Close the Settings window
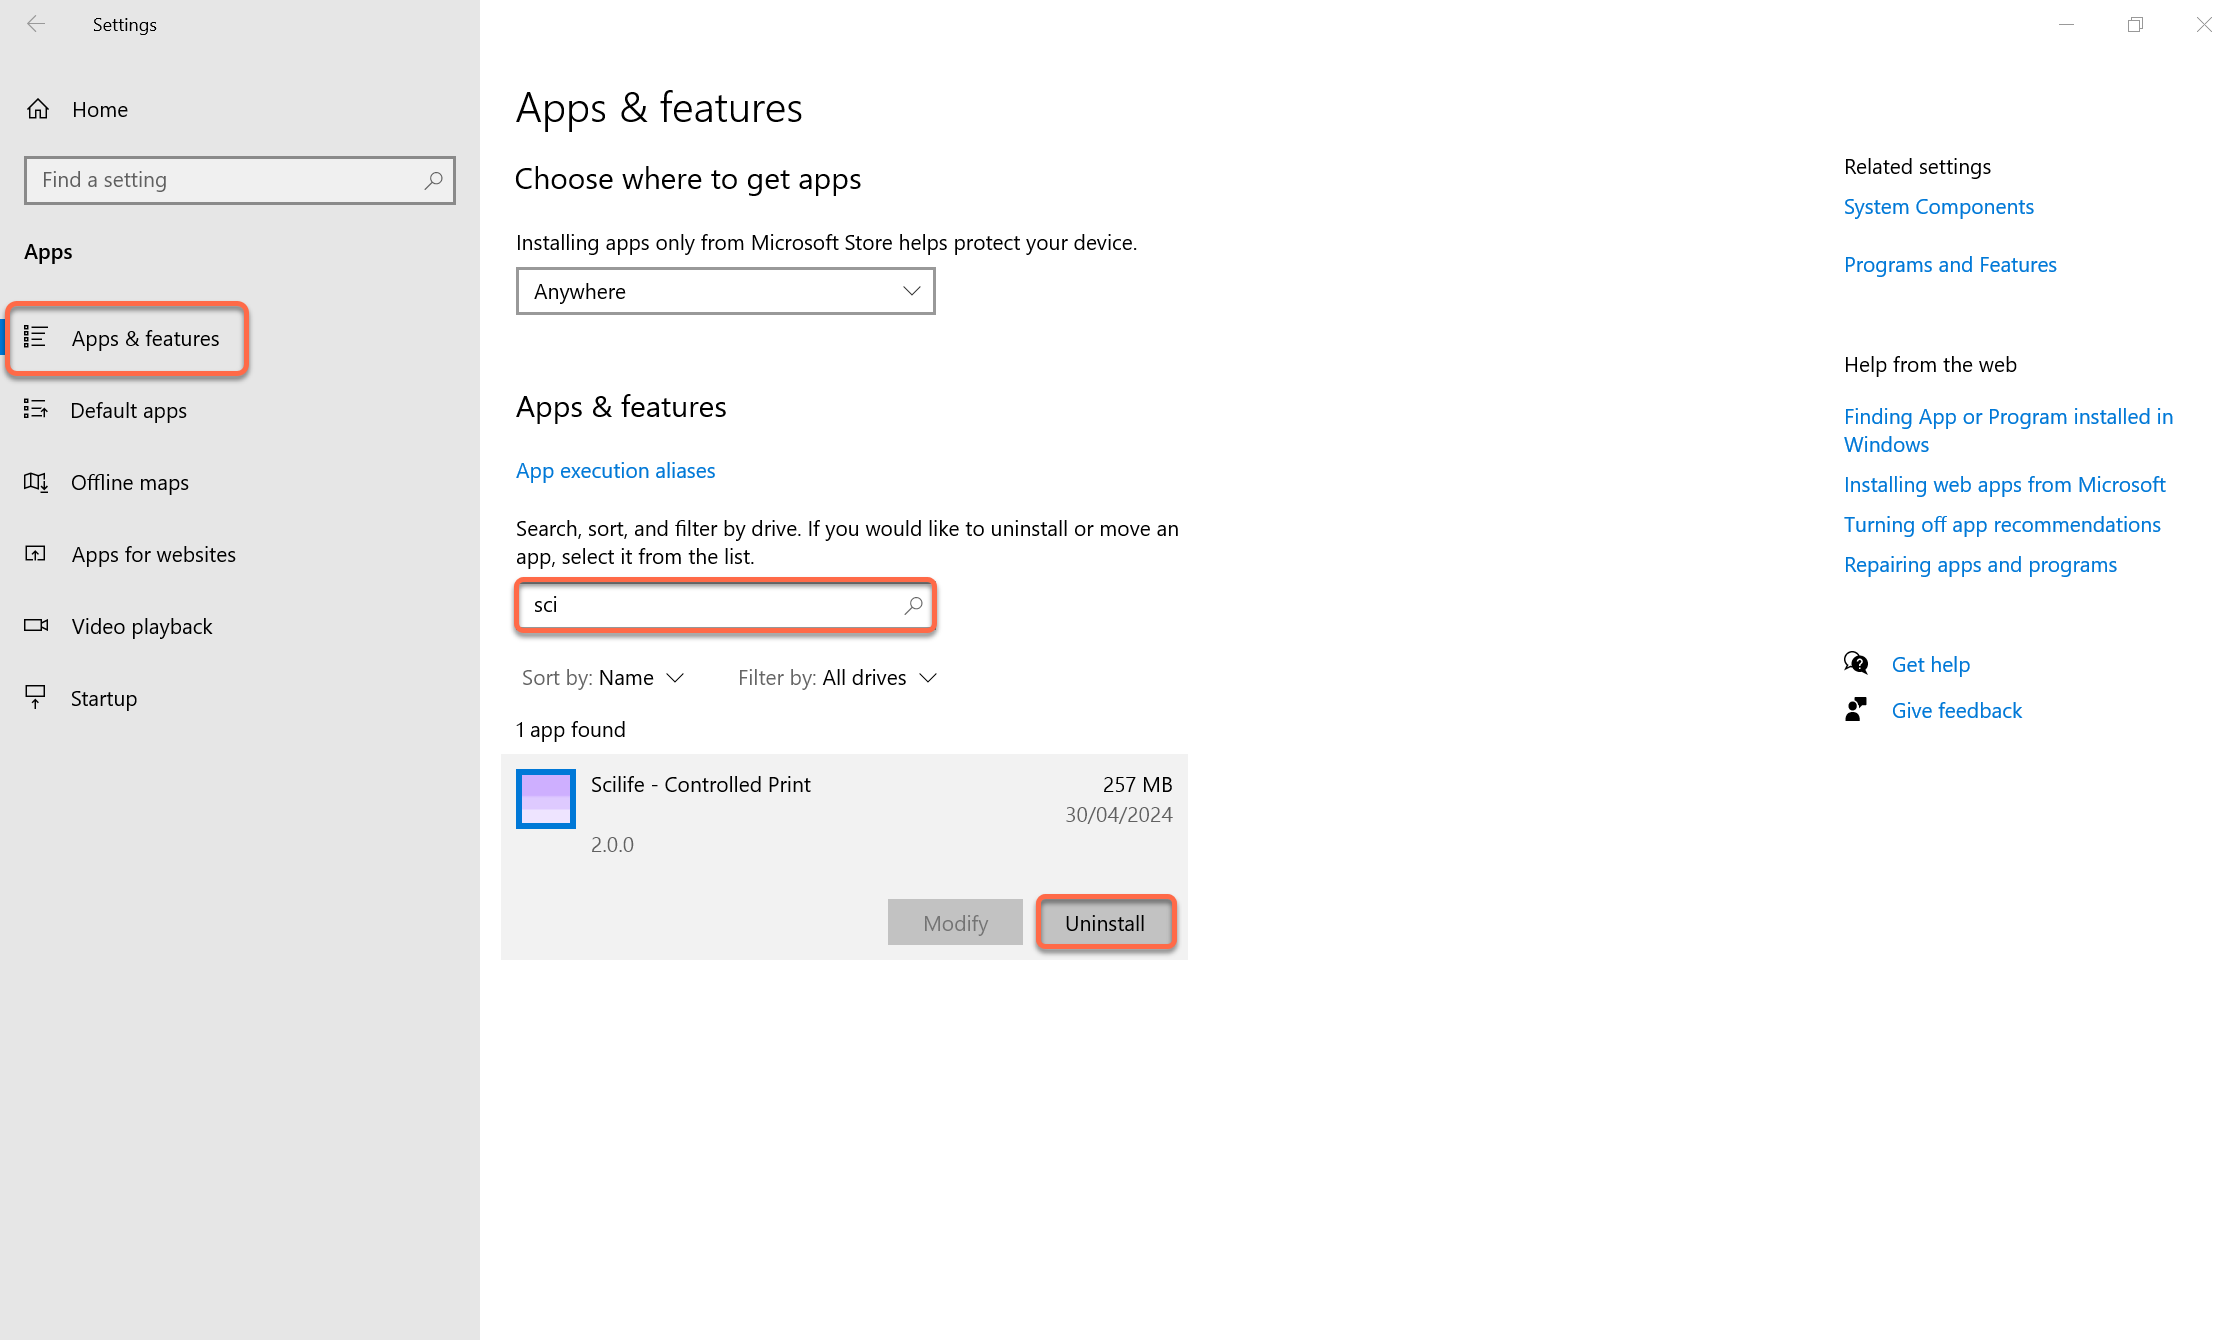The image size is (2240, 1340). coord(2204,24)
